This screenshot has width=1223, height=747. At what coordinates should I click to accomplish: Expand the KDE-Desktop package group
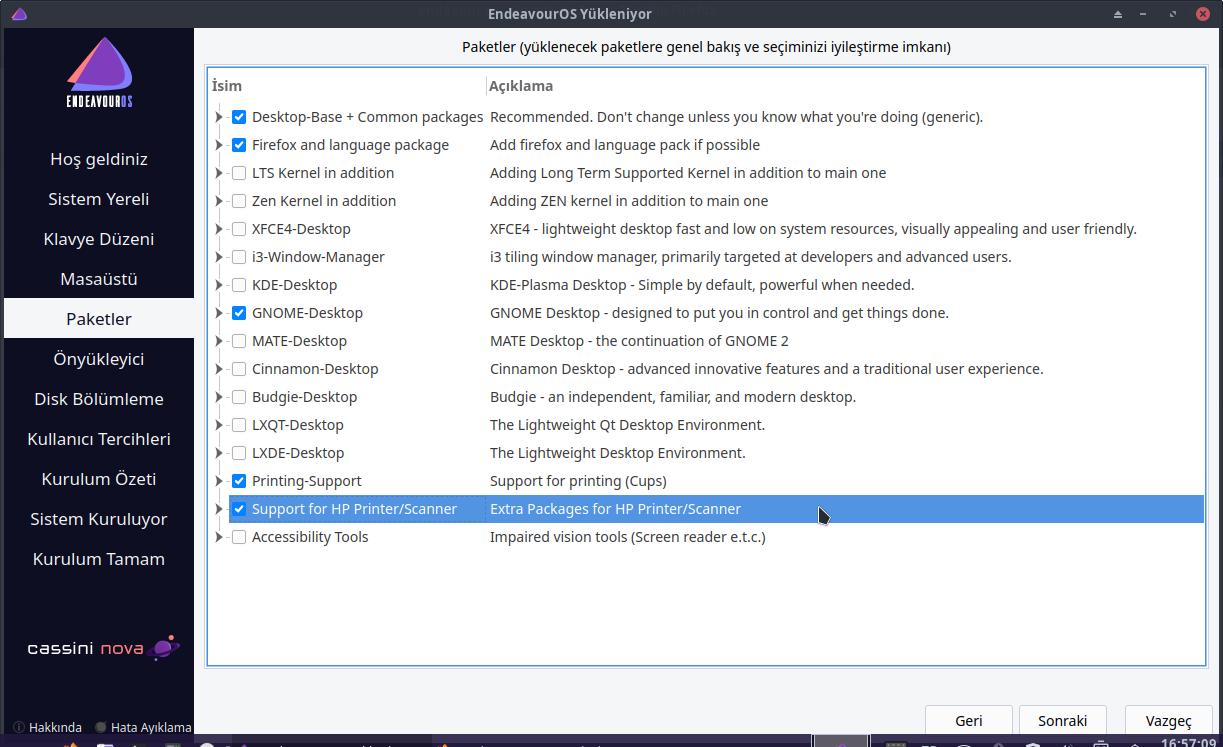219,285
